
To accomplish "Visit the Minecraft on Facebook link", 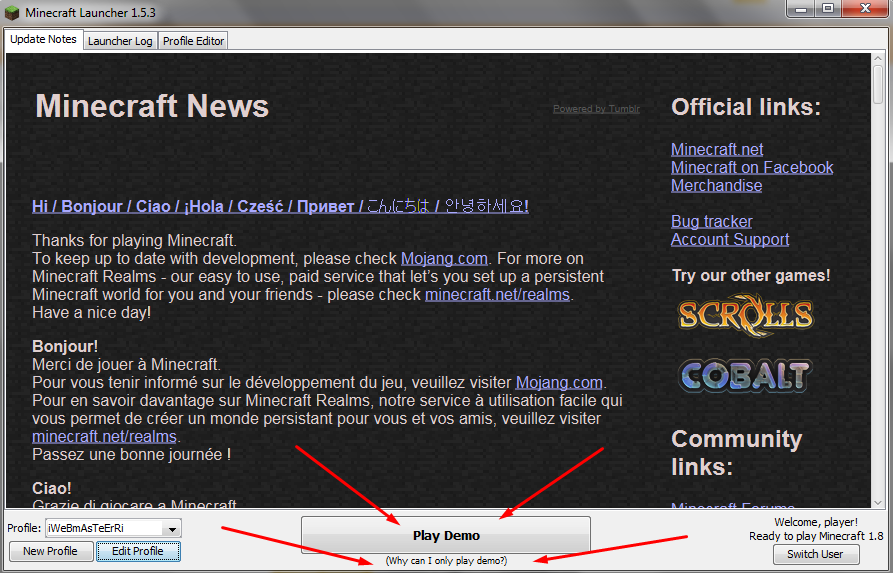I will point(752,168).
